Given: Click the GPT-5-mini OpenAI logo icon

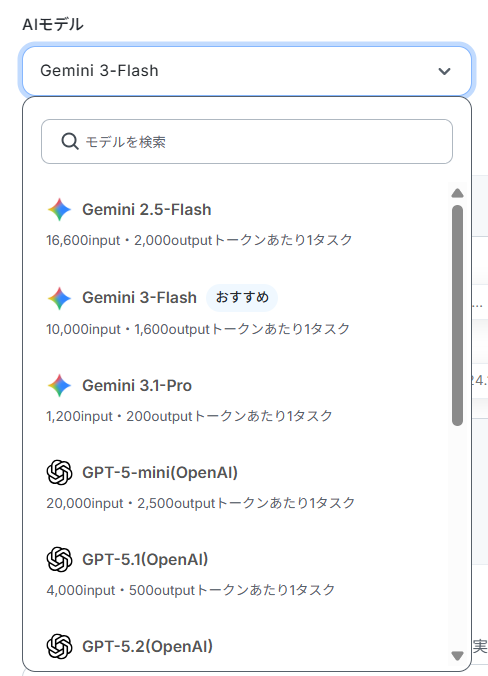Looking at the screenshot, I should (59, 473).
